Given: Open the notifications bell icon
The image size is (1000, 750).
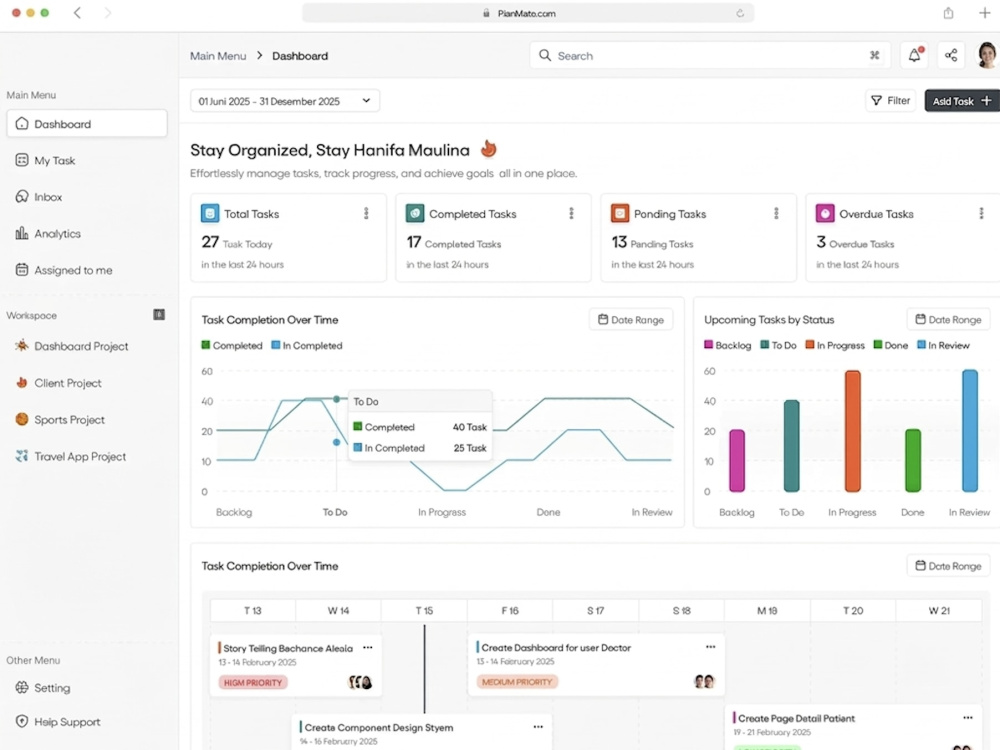Looking at the screenshot, I should point(915,55).
